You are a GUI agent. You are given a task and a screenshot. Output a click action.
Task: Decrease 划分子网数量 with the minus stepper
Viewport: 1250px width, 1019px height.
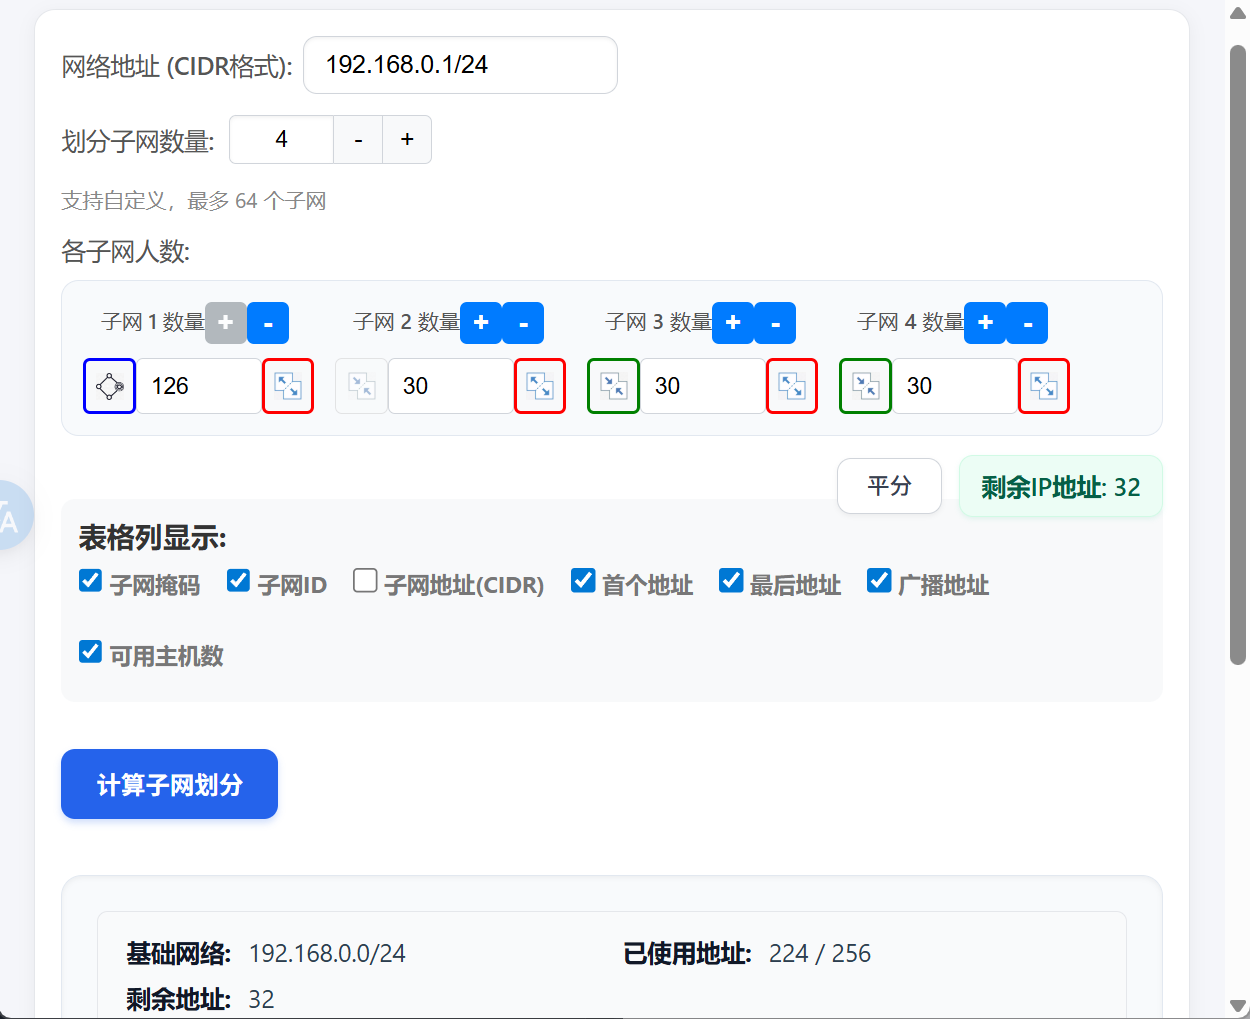[358, 140]
